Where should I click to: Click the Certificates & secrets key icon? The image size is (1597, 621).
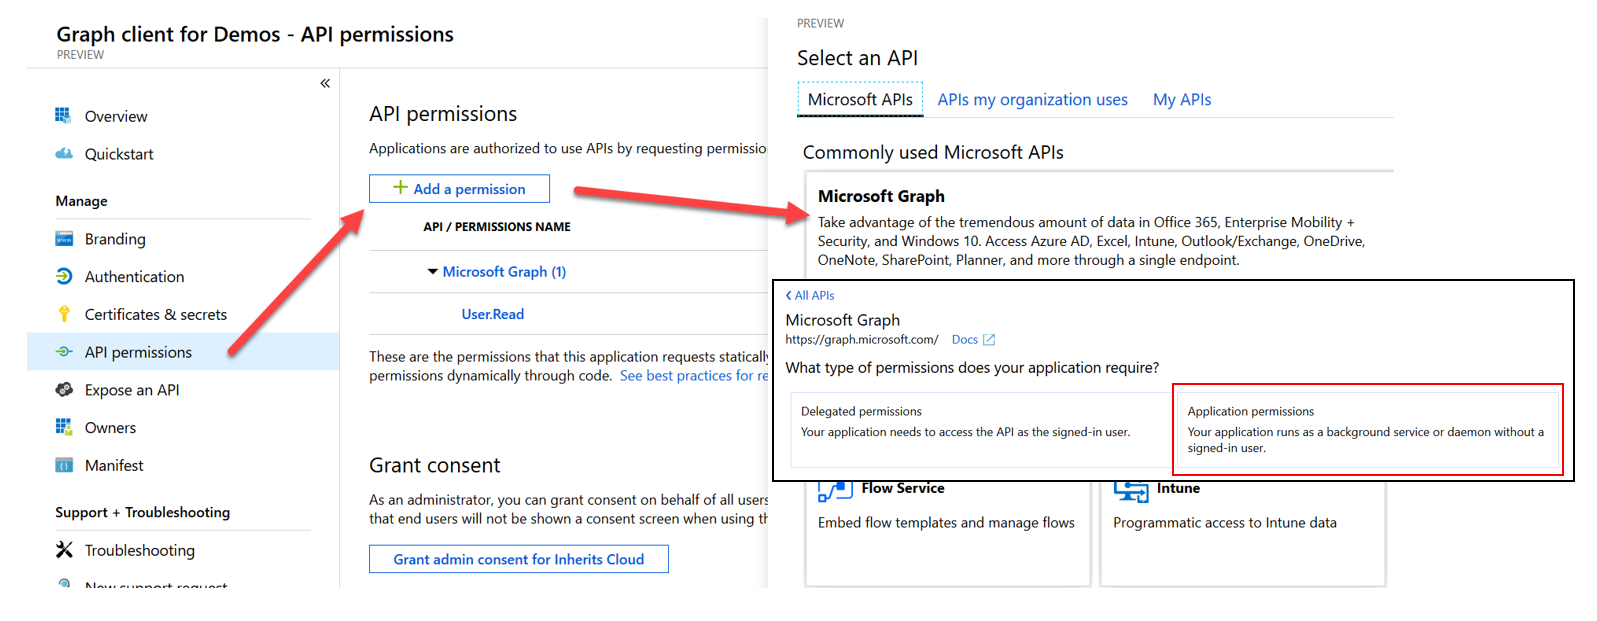pyautogui.click(x=64, y=314)
